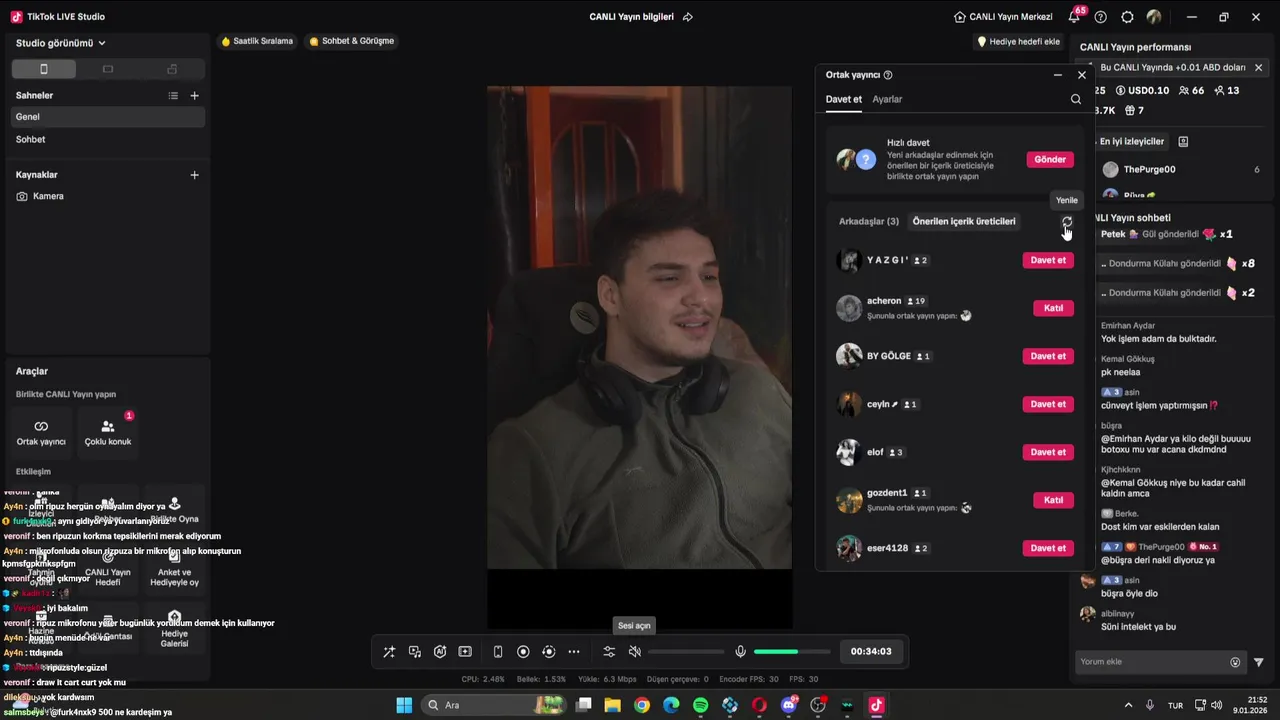
Task: Switch to the Davet et tab
Action: pos(843,99)
